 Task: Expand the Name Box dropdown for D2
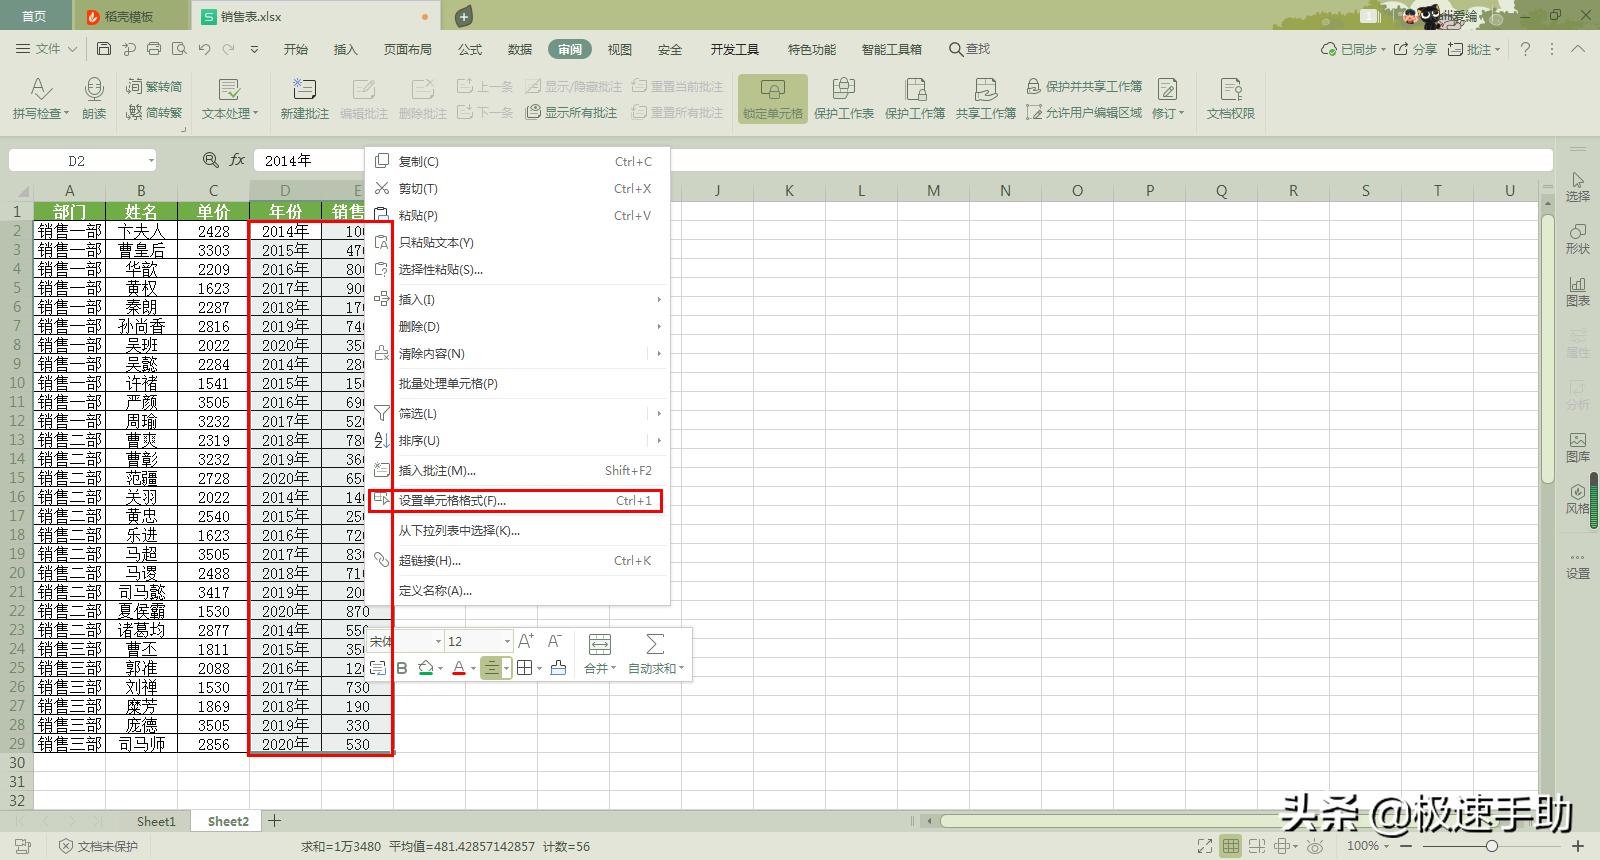151,161
